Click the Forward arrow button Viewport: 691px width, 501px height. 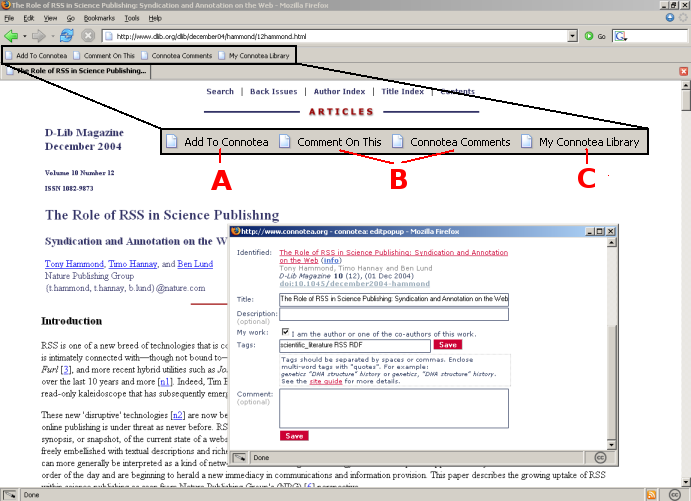pyautogui.click(x=39, y=36)
